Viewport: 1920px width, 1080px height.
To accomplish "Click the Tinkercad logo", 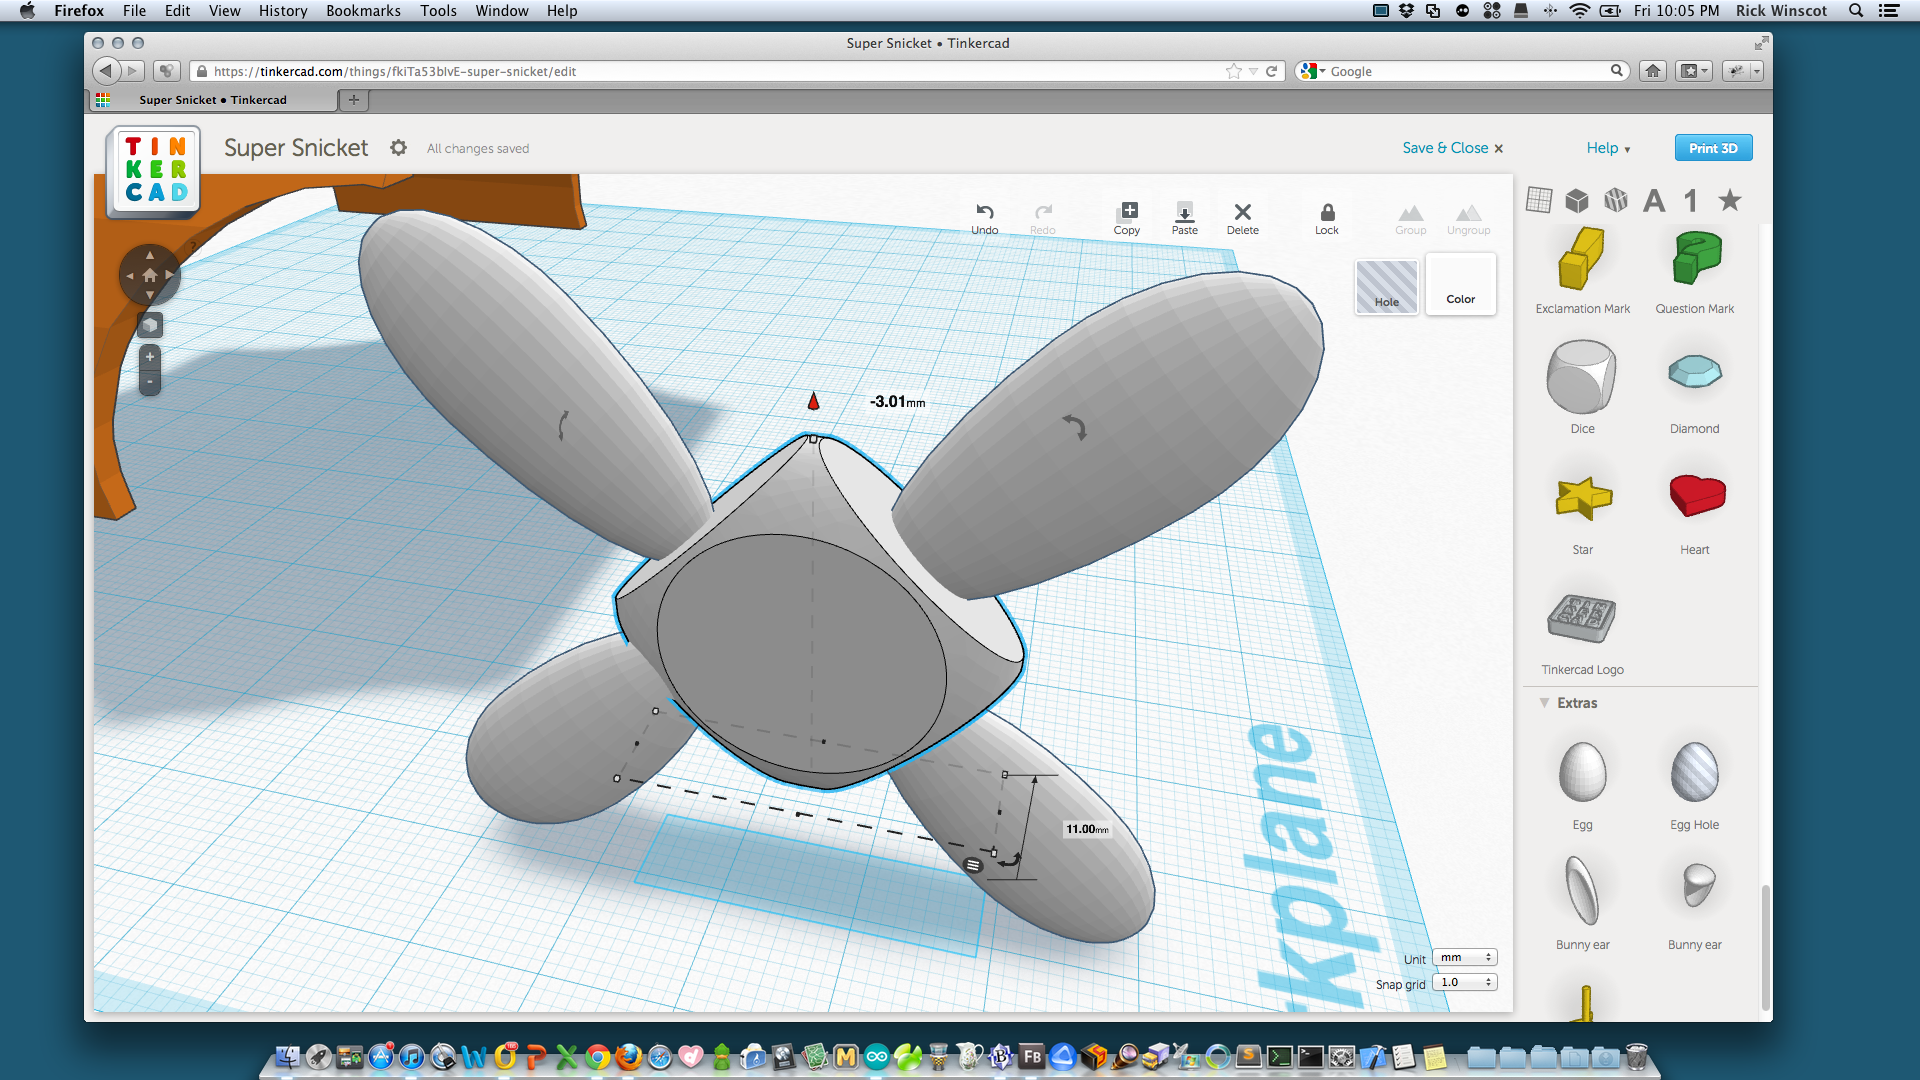I will coord(154,170).
